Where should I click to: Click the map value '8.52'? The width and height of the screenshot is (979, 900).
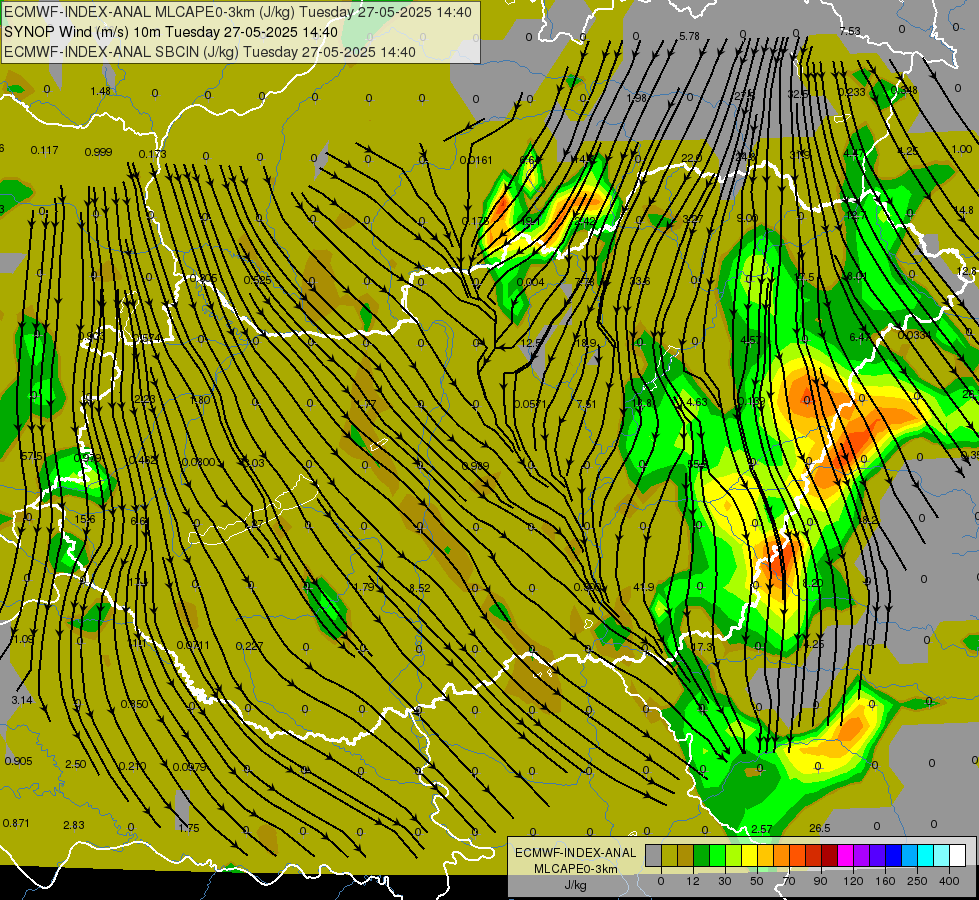pos(420,588)
